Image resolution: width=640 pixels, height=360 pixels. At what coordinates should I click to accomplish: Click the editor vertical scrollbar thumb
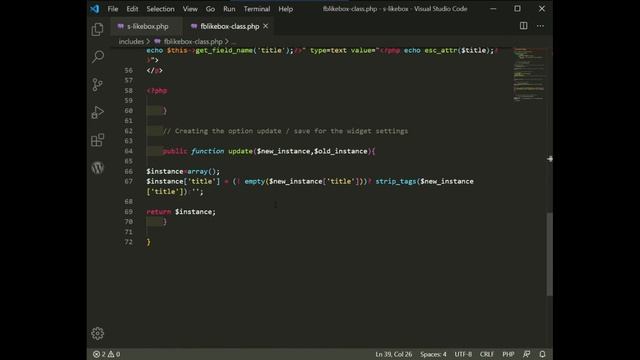click(x=550, y=254)
